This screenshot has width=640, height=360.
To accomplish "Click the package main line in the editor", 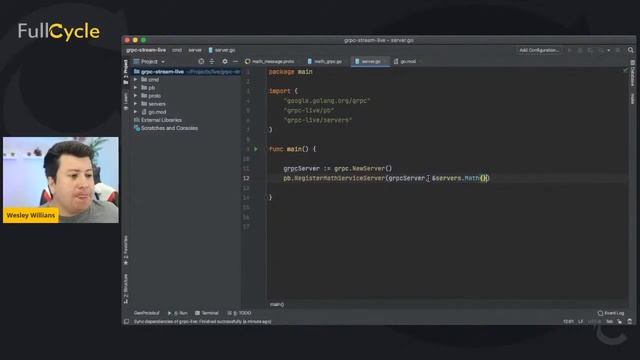I will point(291,71).
